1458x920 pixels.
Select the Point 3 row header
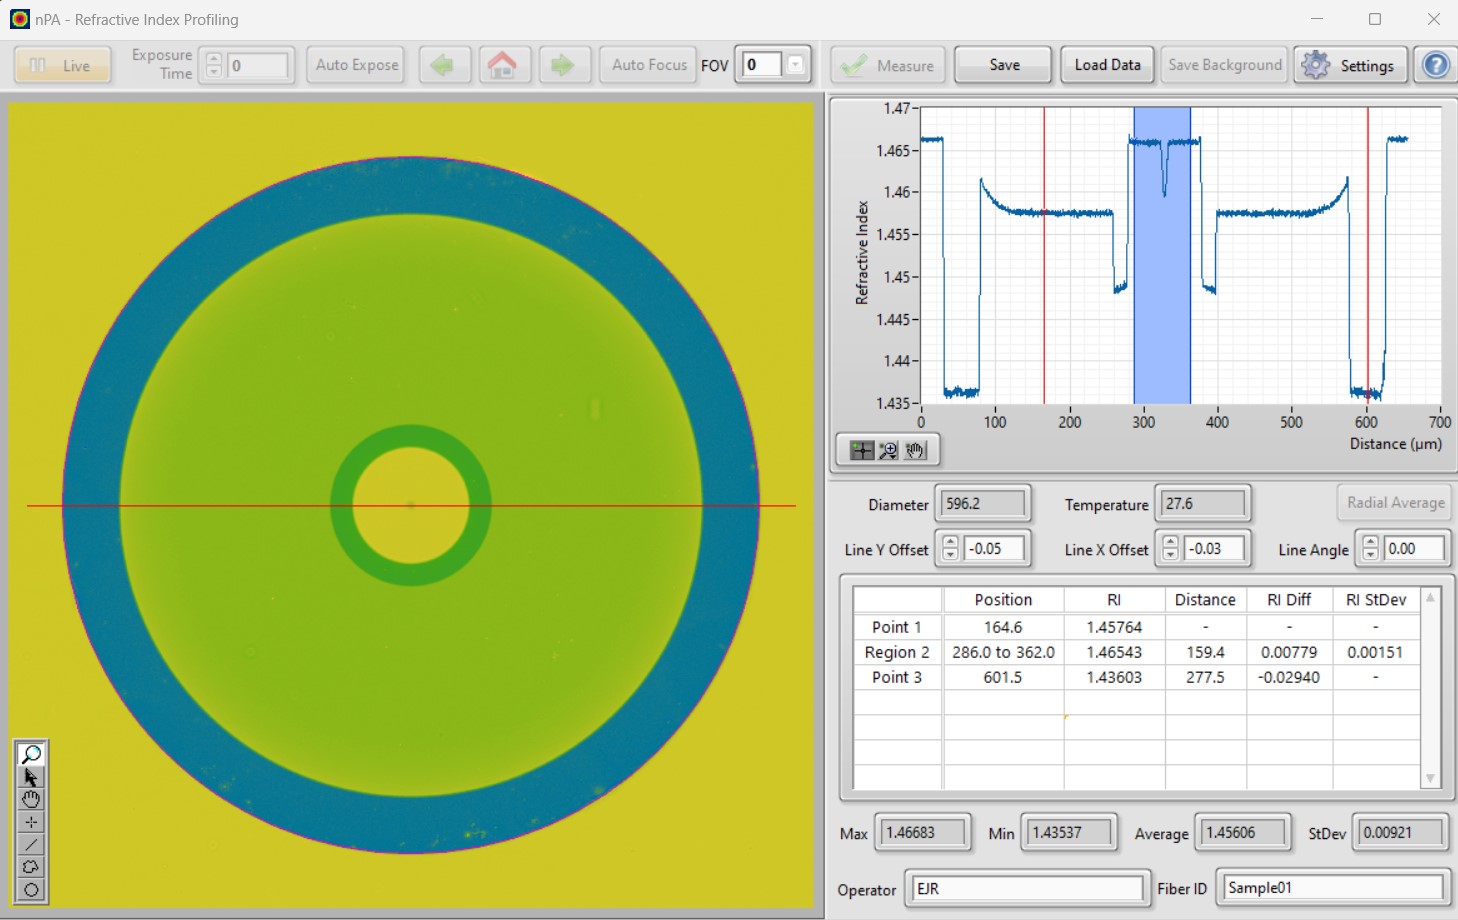pos(897,677)
